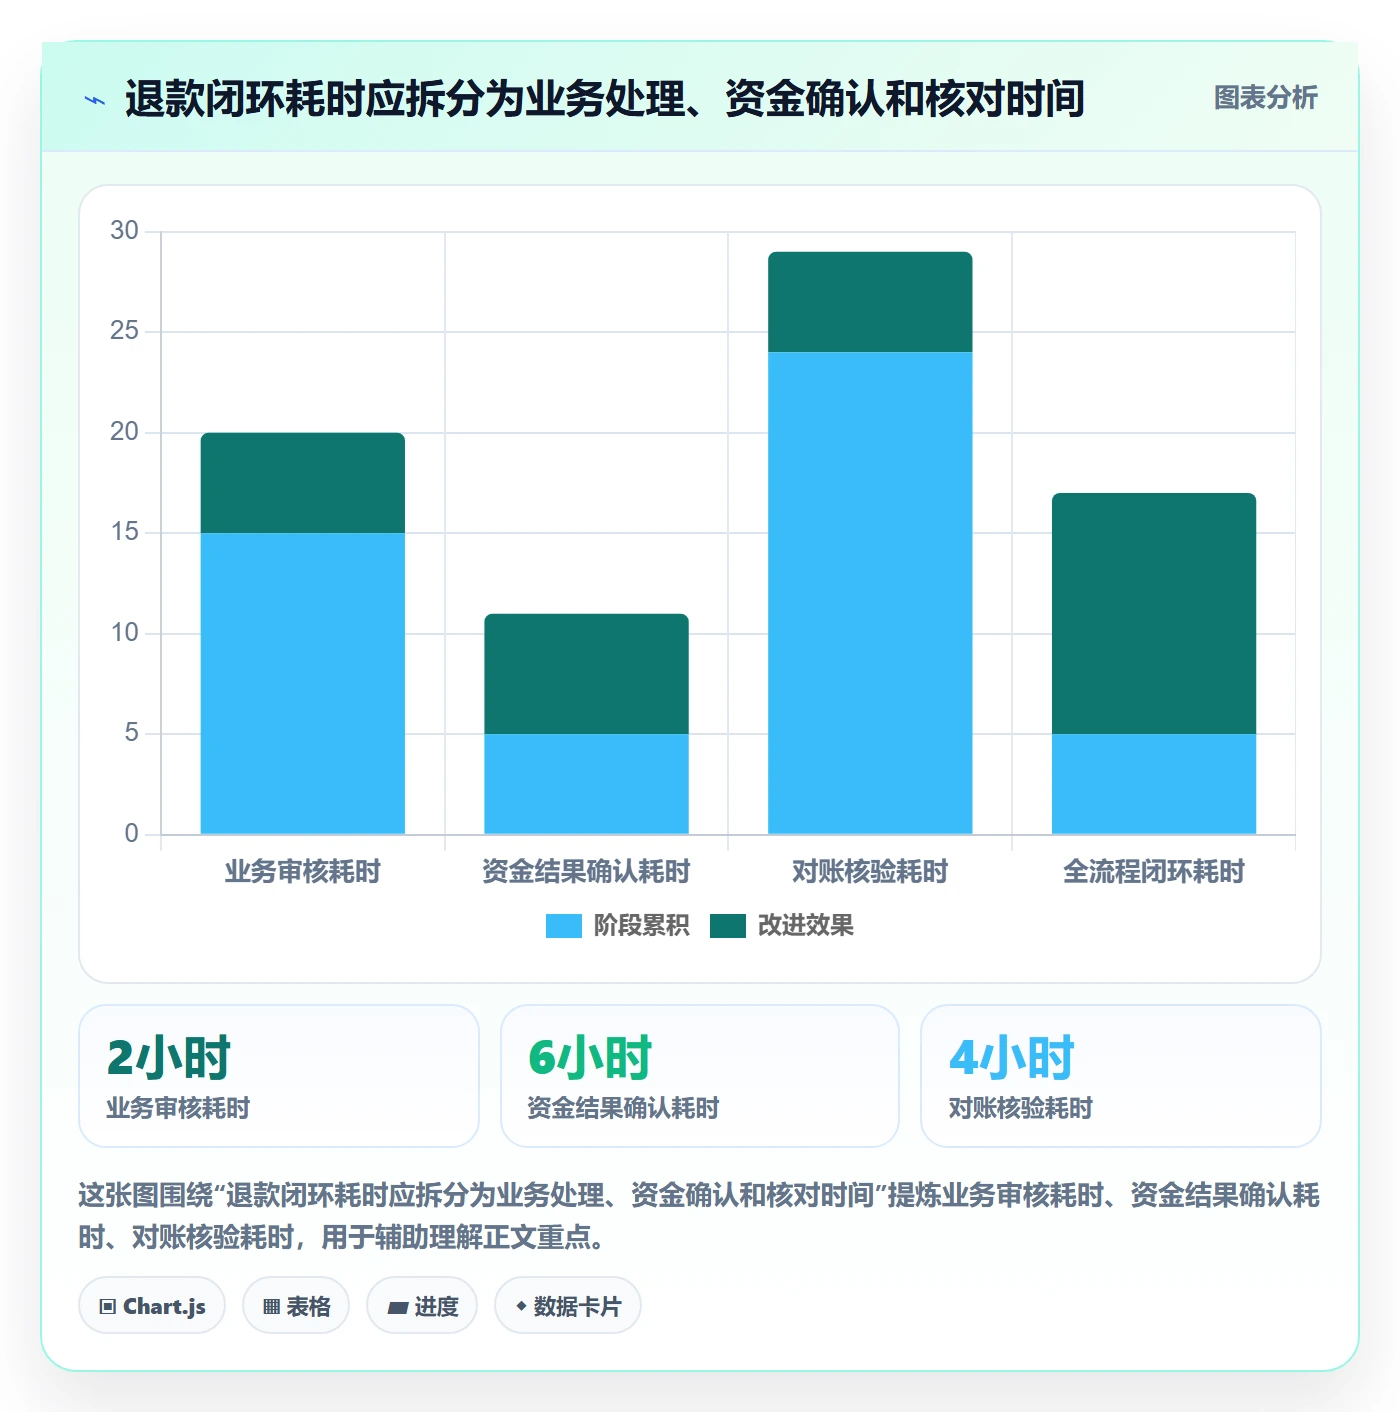Screen dimensions: 1400x1412
Task: Click the 图表分析 label in the header
Action: [x=1265, y=98]
